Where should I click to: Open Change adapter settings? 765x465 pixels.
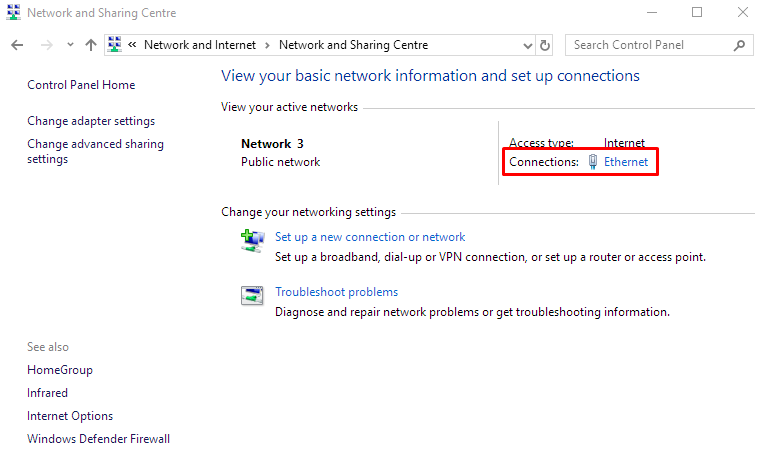pyautogui.click(x=91, y=121)
